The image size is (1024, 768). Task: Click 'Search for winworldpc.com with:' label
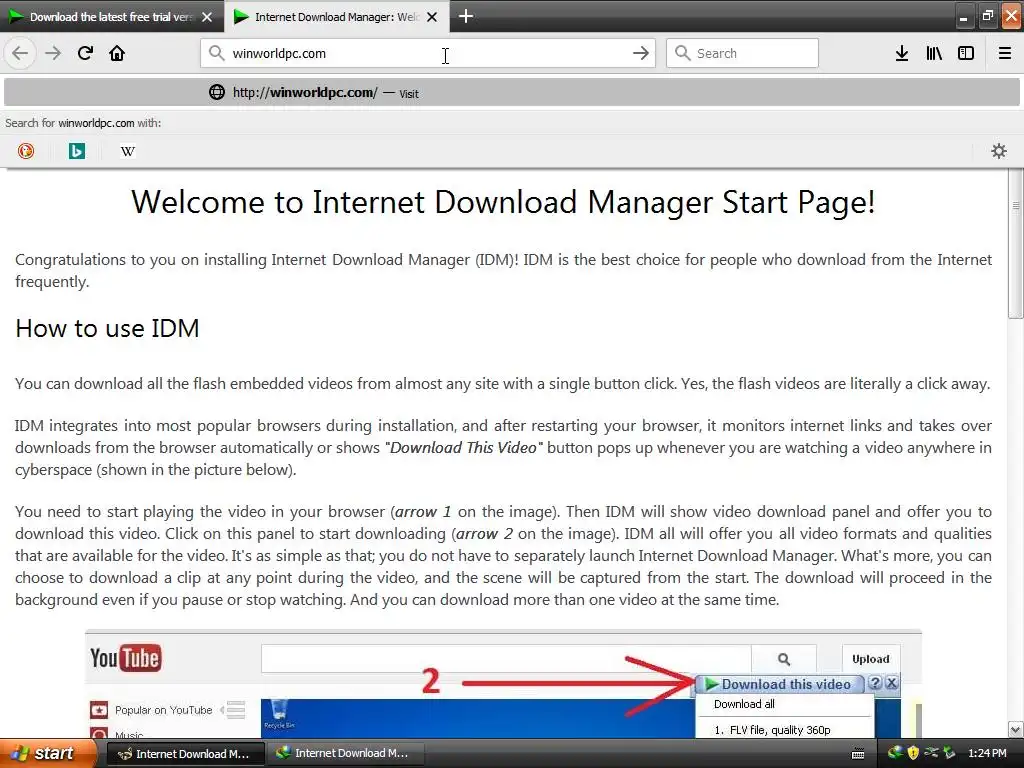(83, 123)
